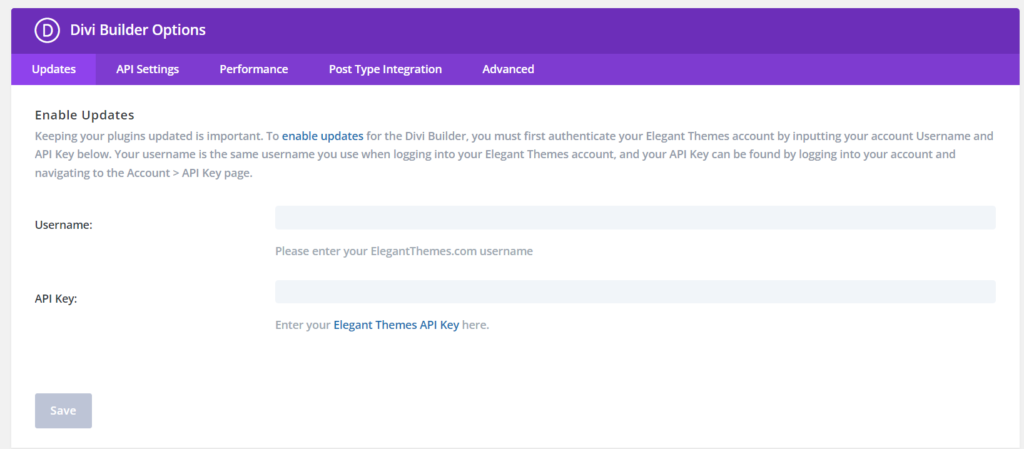Focus the Username input field
This screenshot has height=449, width=1024.
click(x=635, y=217)
